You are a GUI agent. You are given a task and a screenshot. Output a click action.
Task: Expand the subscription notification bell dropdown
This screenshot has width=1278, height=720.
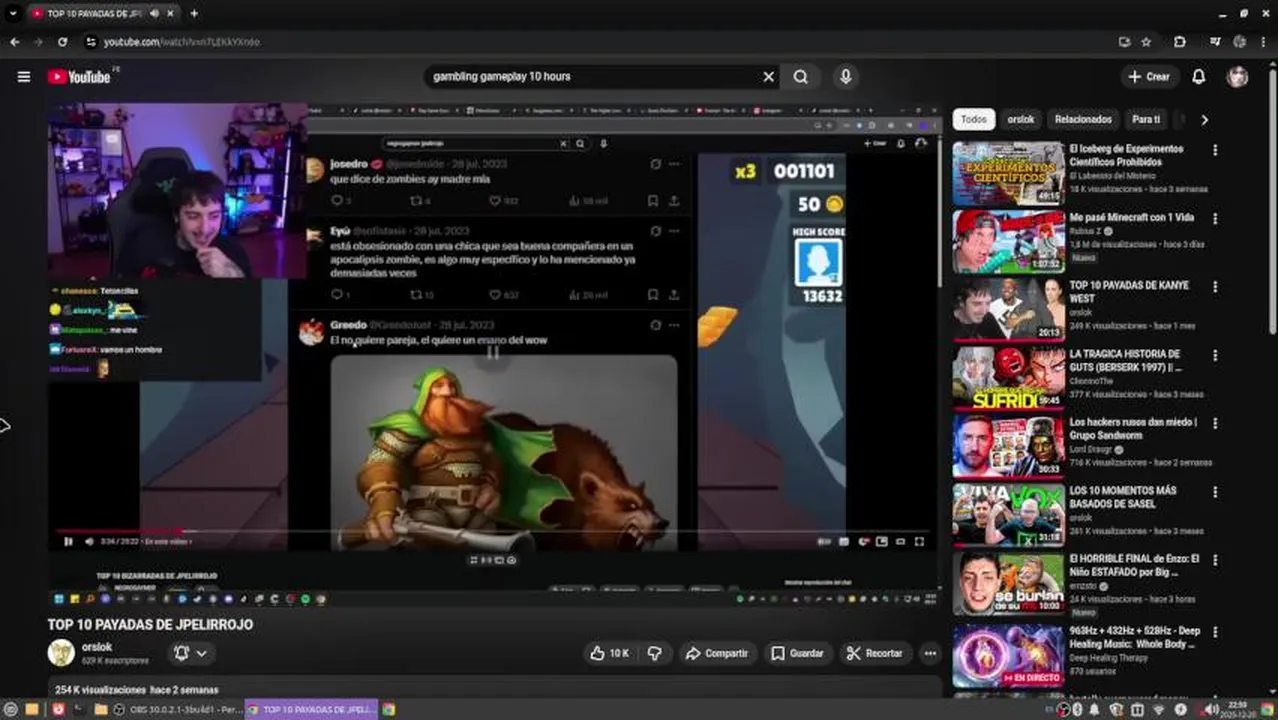click(191, 653)
